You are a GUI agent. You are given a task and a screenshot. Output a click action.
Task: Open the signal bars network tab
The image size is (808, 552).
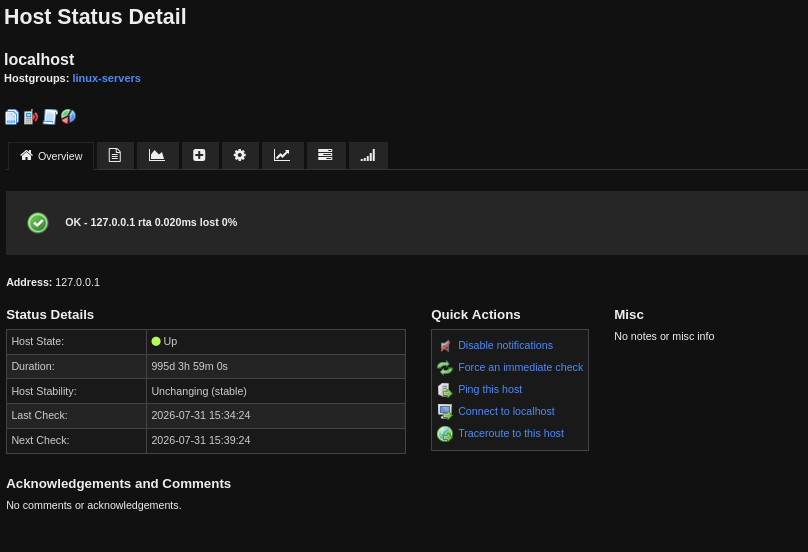pyautogui.click(x=368, y=156)
